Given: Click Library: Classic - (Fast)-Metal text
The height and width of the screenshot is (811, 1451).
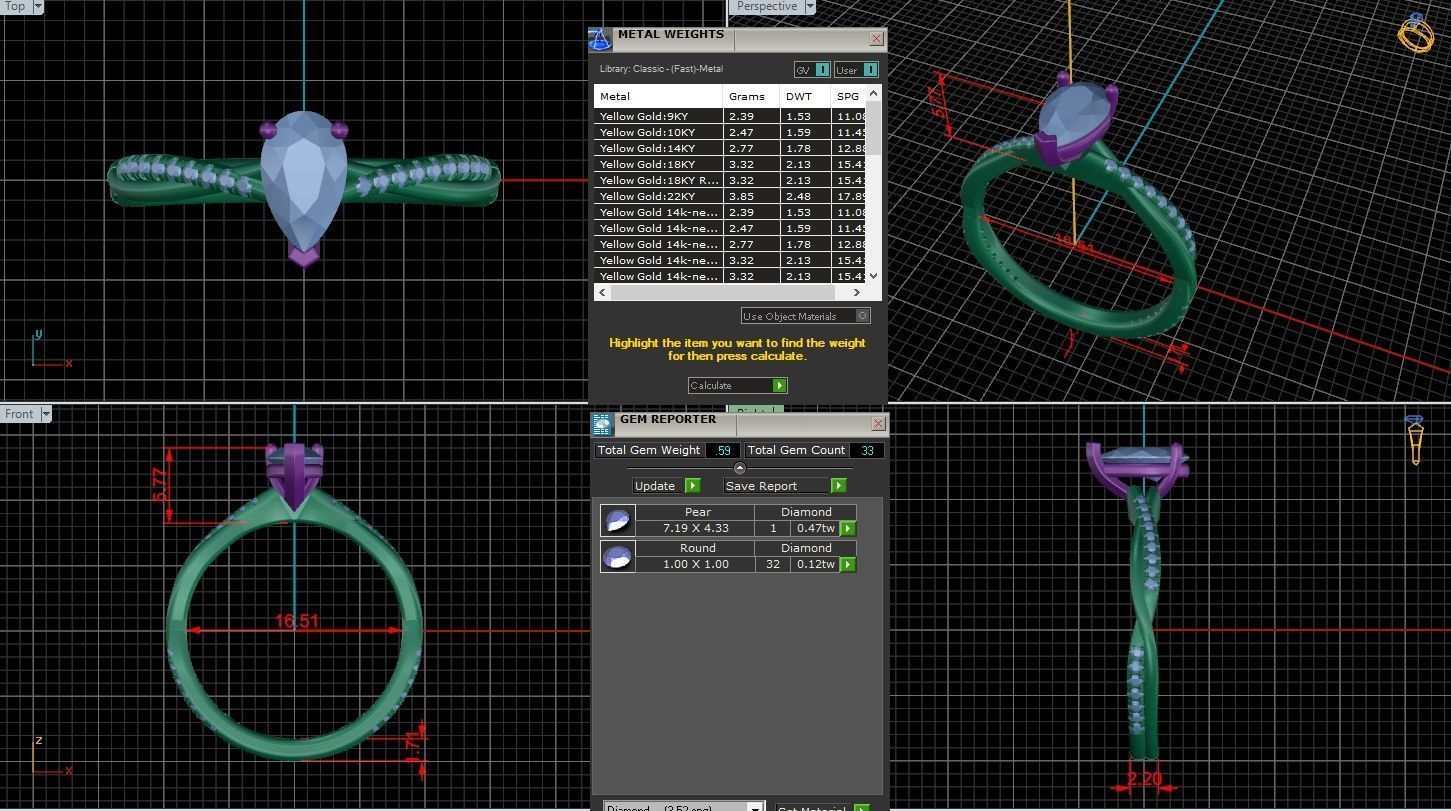Looking at the screenshot, I should (x=661, y=69).
